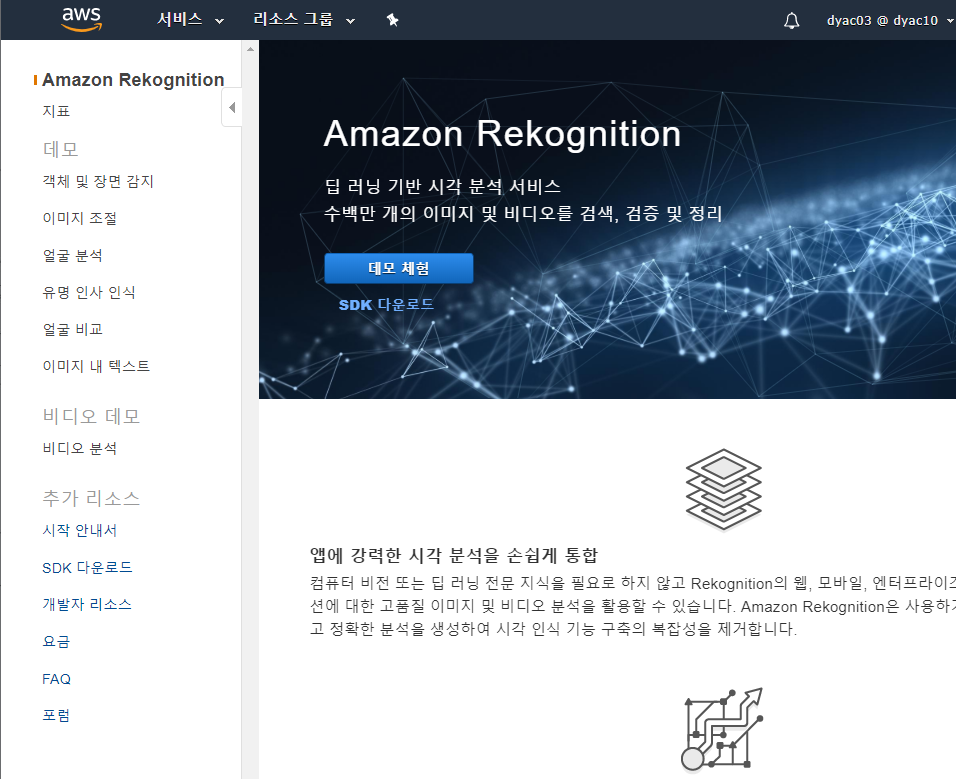Open the 서비스 services dropdown menu
Viewport: 956px width, 779px height.
190,20
